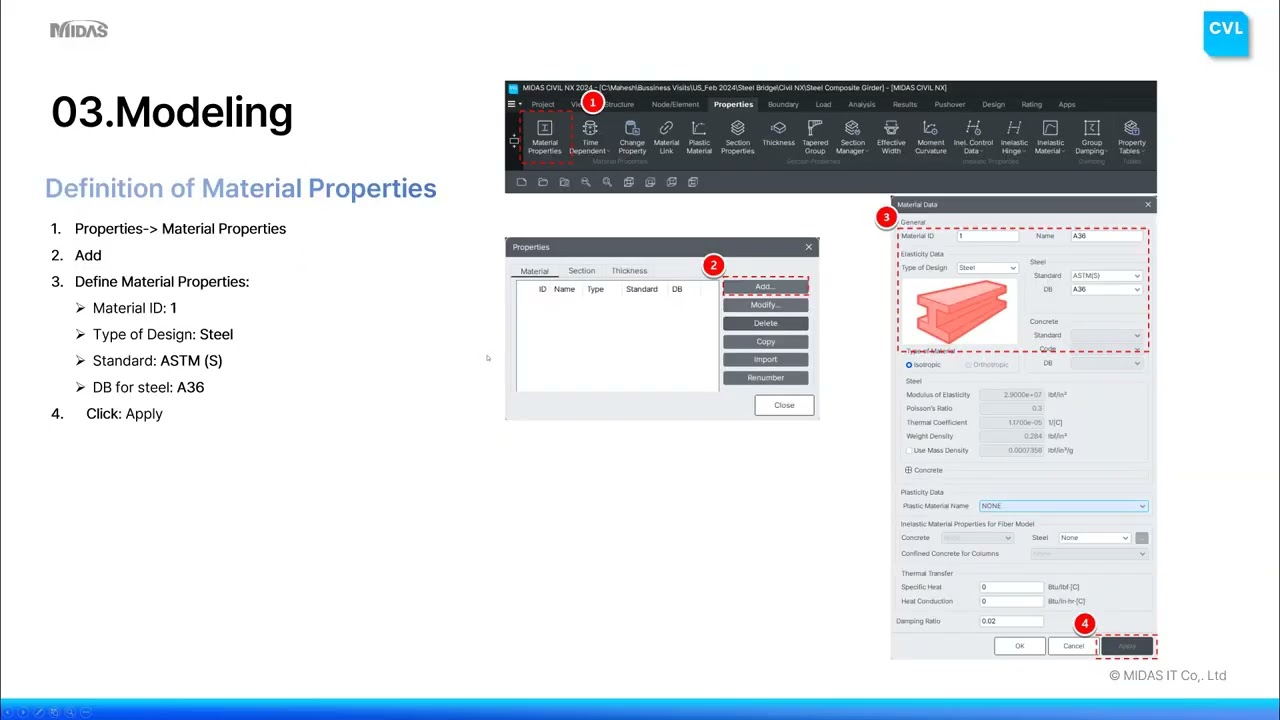This screenshot has width=1280, height=720.
Task: Click the Specific Heat input field
Action: (x=1011, y=587)
